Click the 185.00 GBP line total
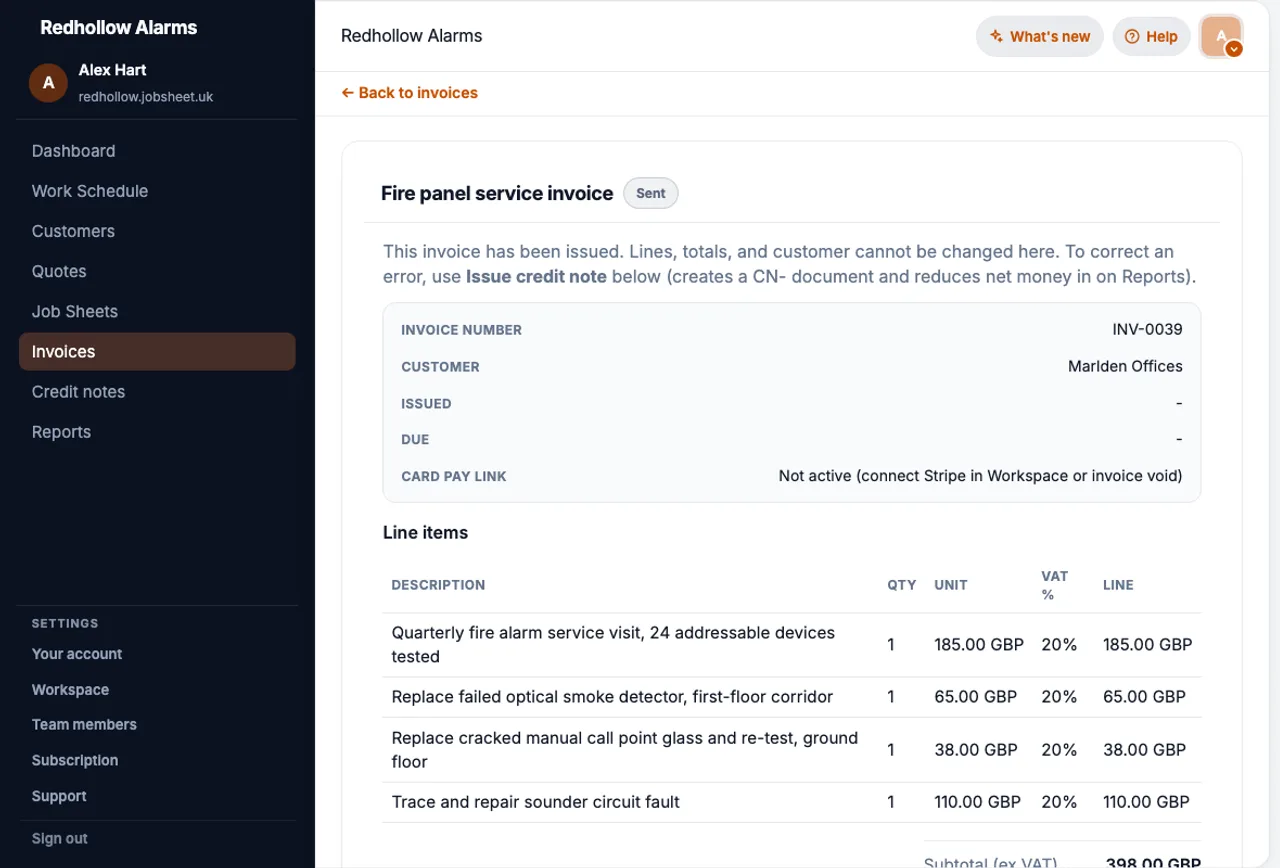The image size is (1280, 868). click(1147, 645)
